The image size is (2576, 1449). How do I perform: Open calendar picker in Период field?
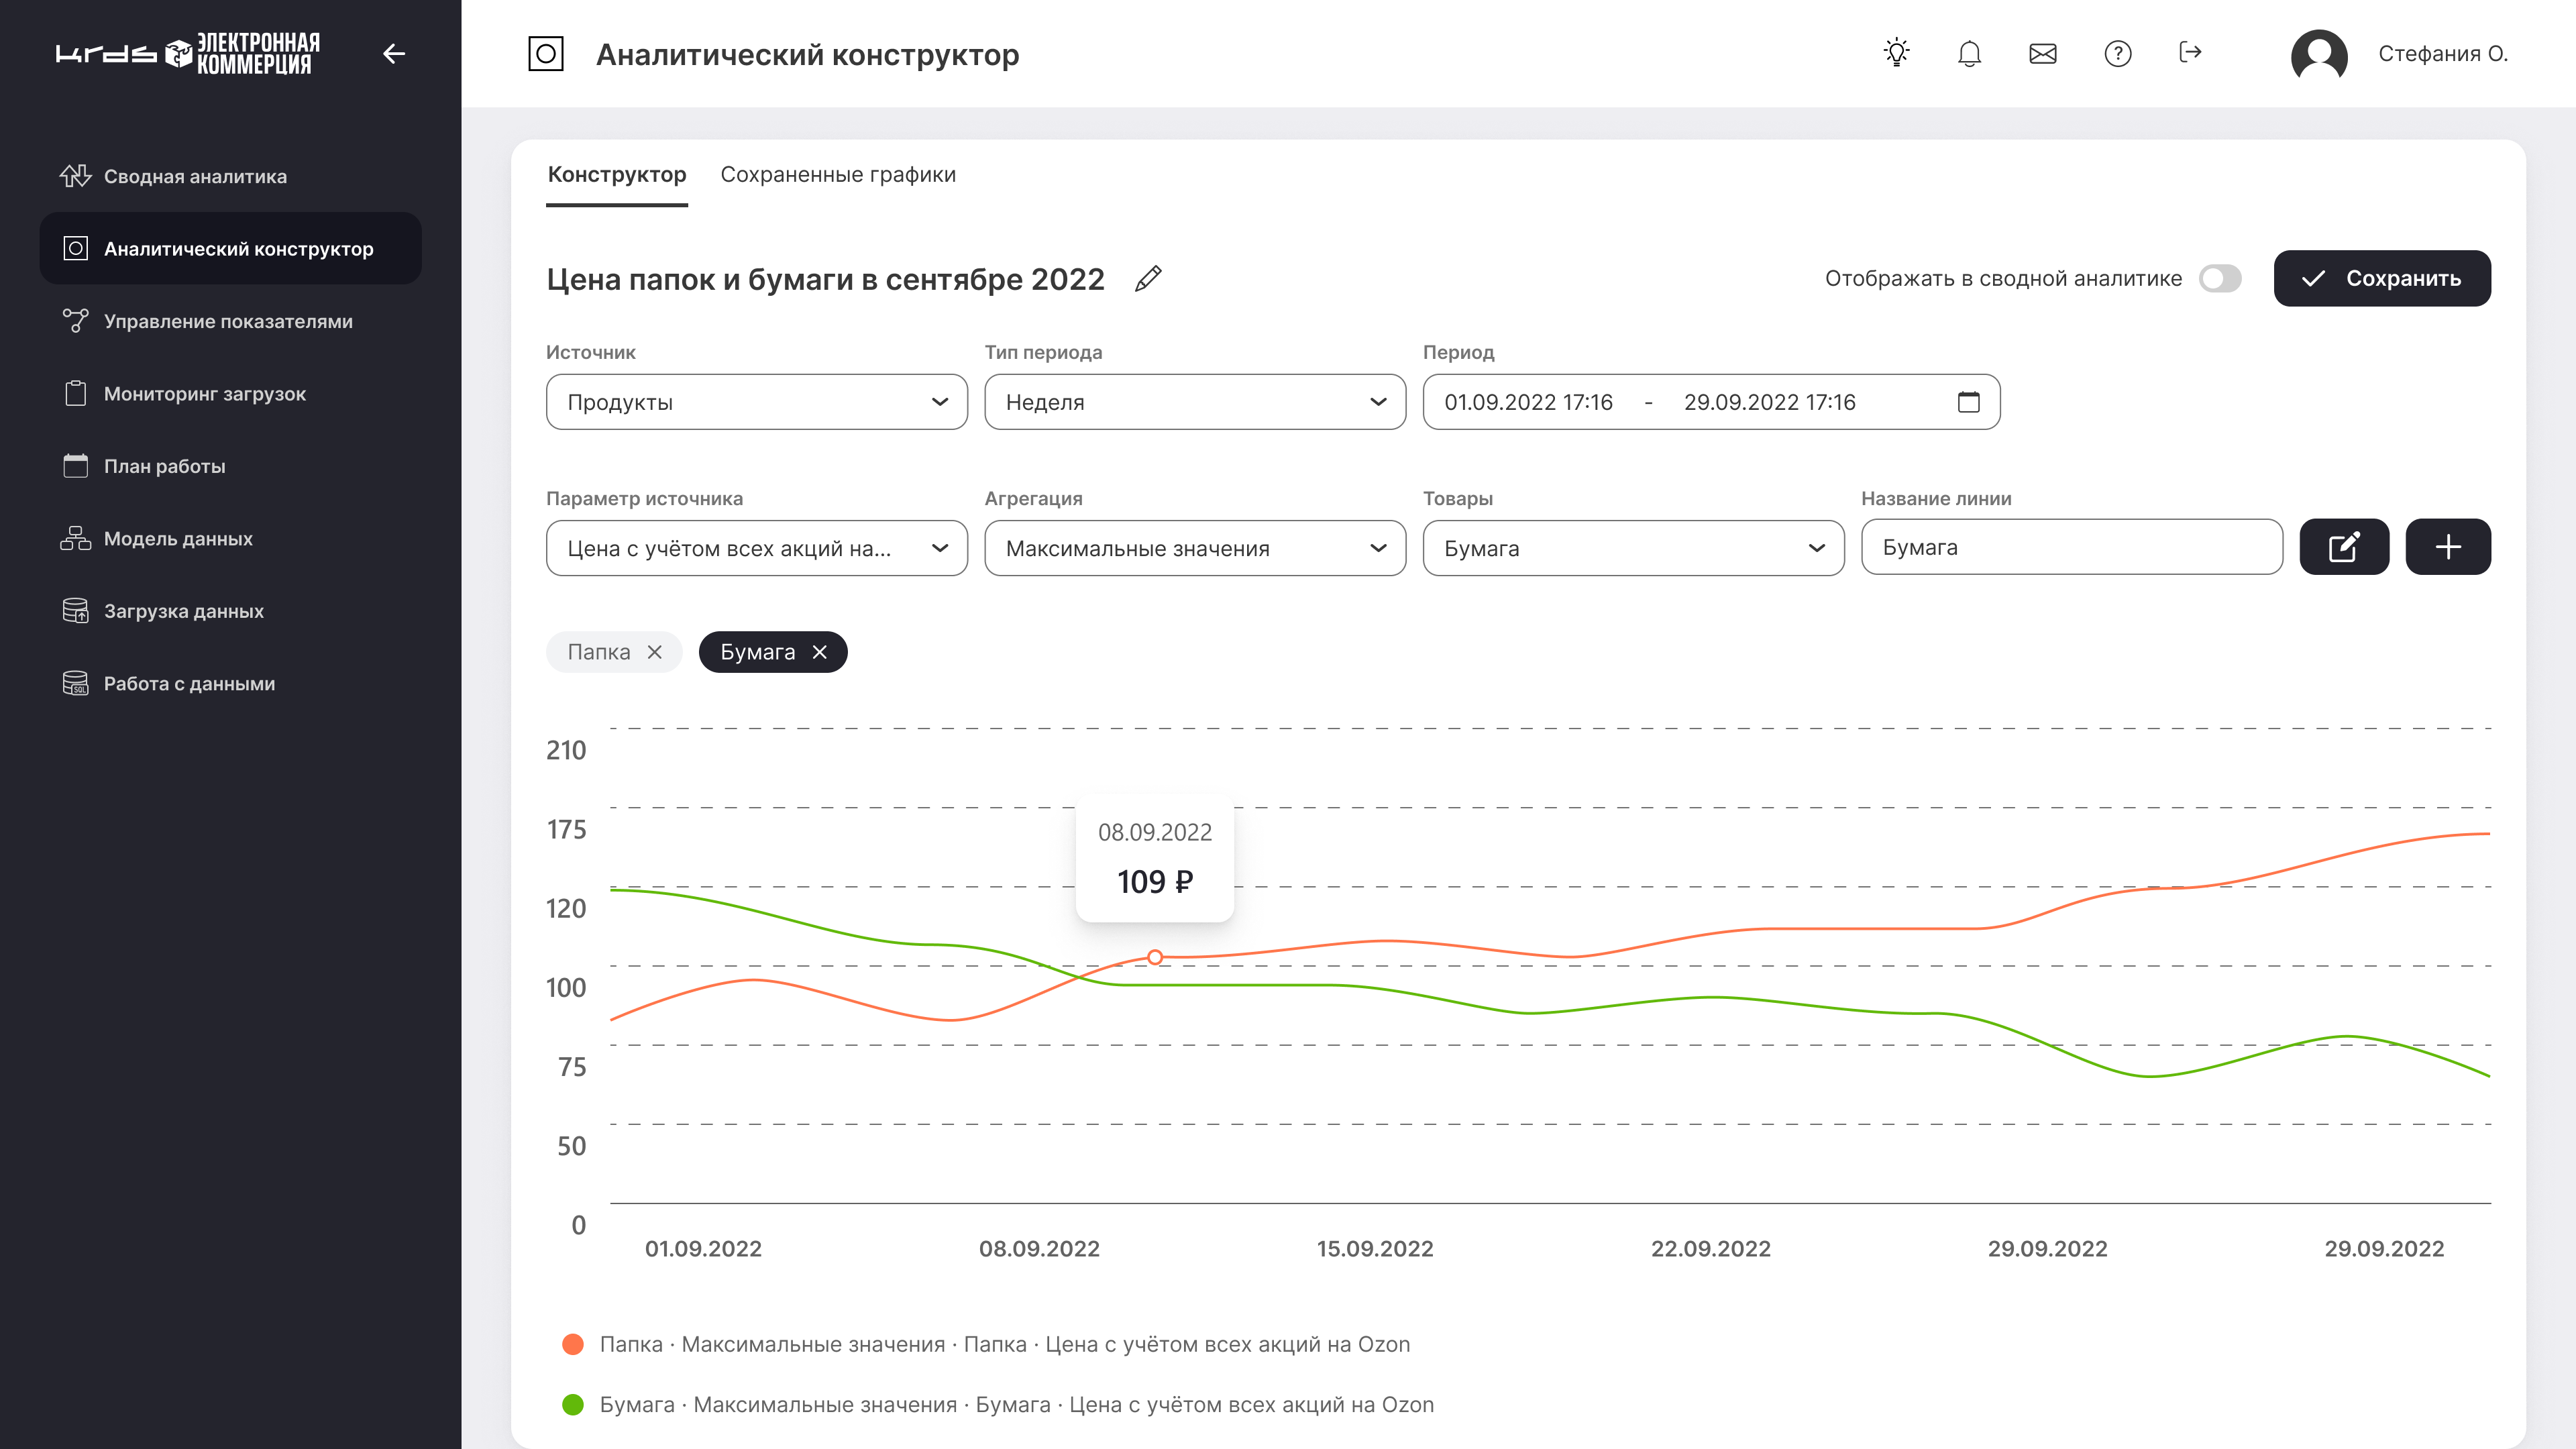coord(1968,402)
